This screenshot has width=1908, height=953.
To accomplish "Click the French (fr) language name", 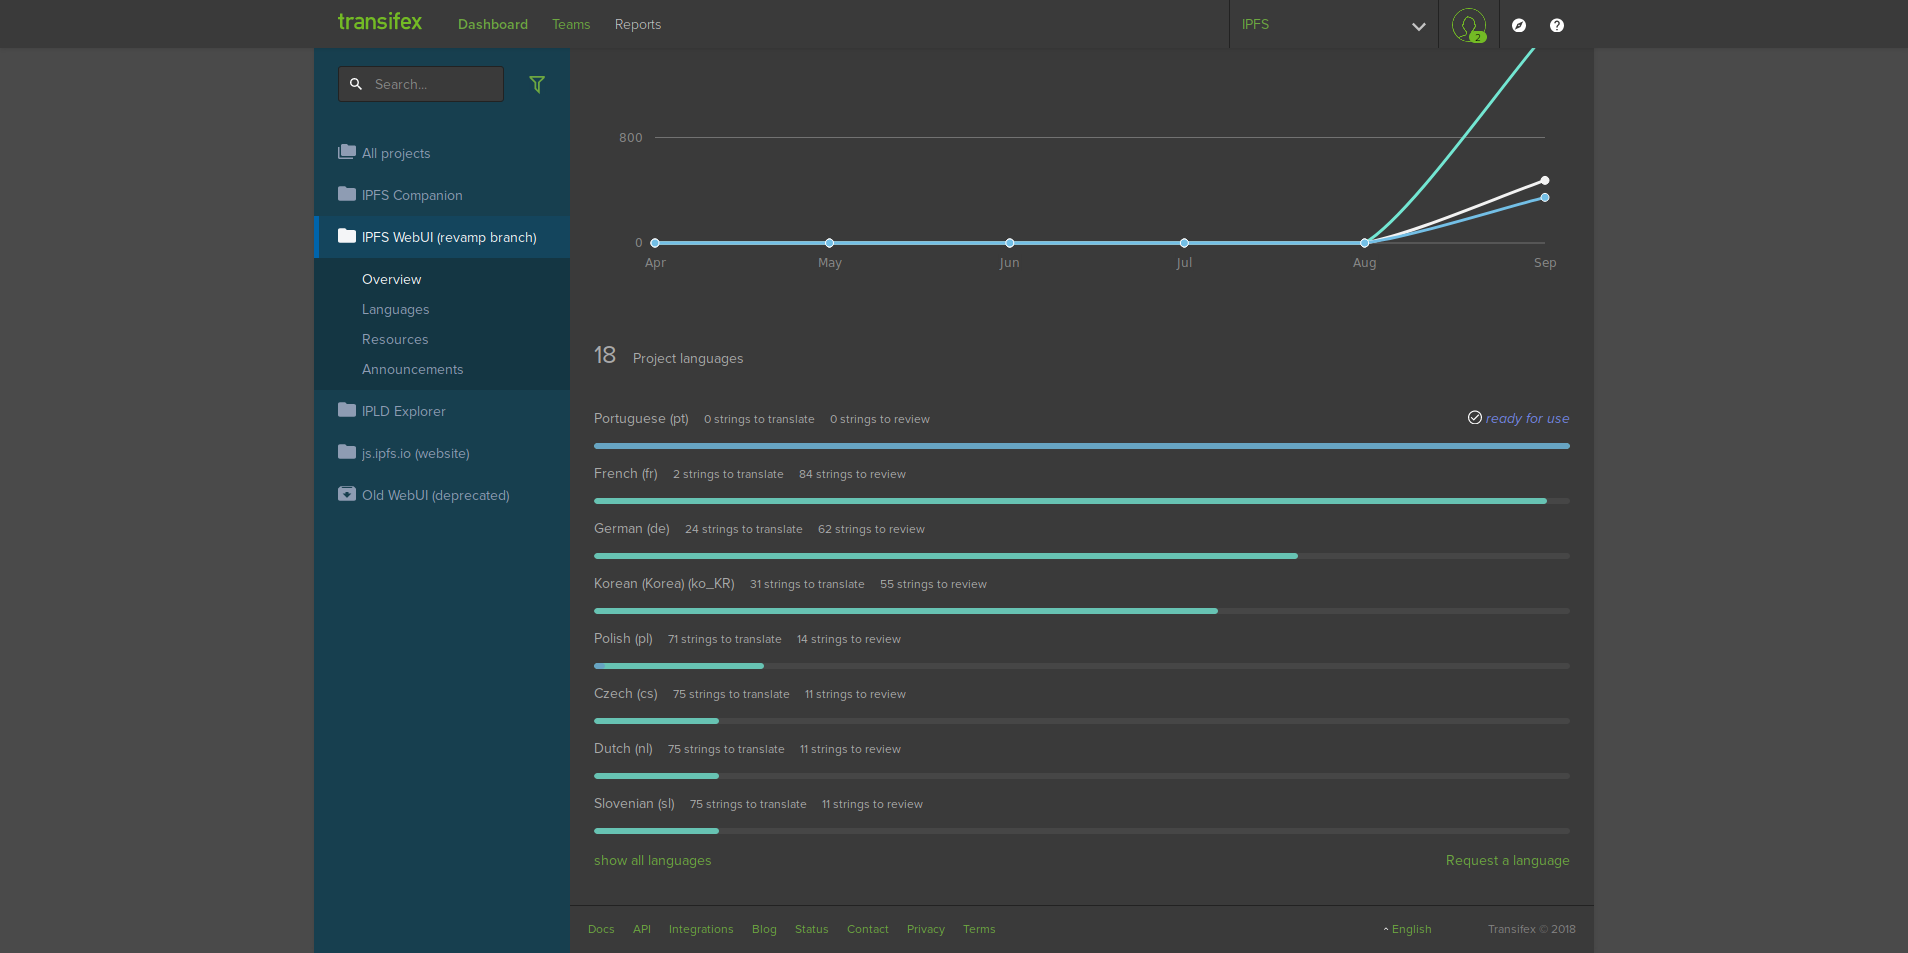I will 626,473.
